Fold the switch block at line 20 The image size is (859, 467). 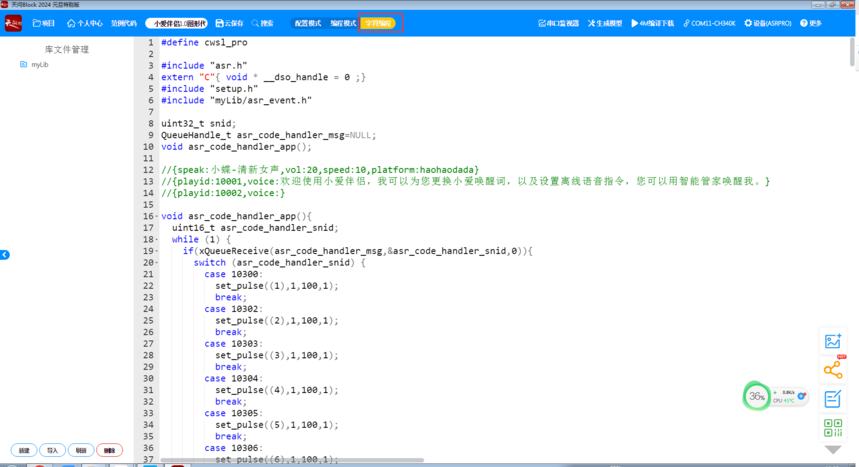point(157,263)
